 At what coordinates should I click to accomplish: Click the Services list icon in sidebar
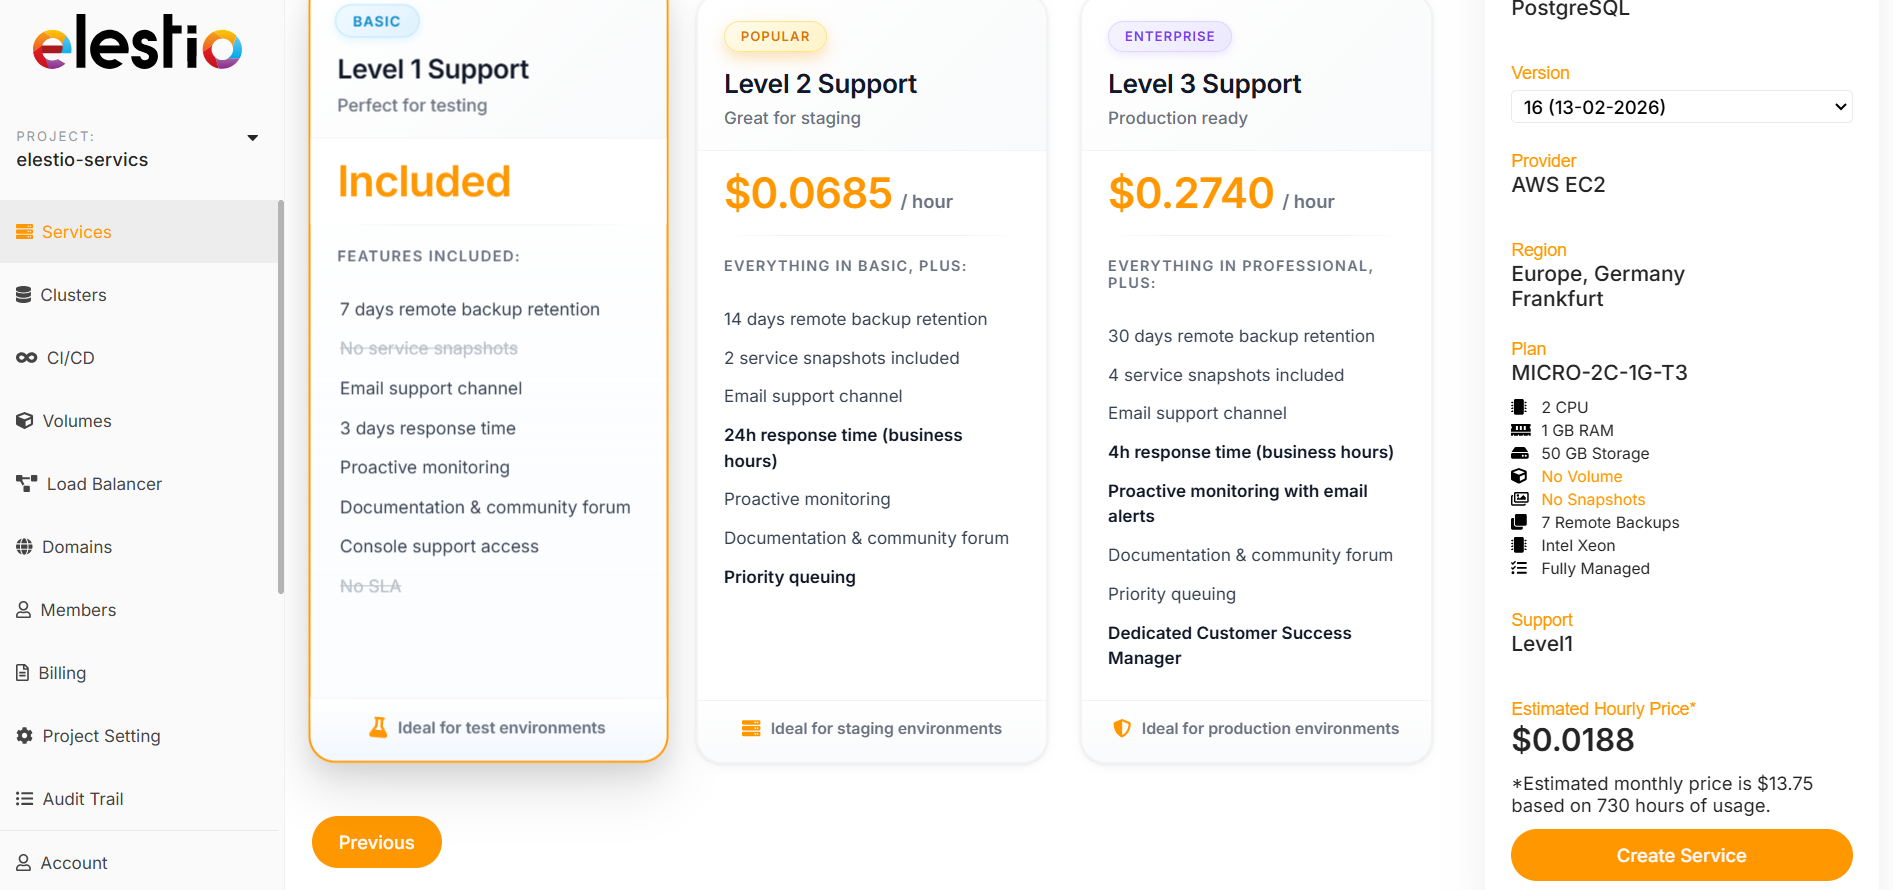(x=25, y=232)
